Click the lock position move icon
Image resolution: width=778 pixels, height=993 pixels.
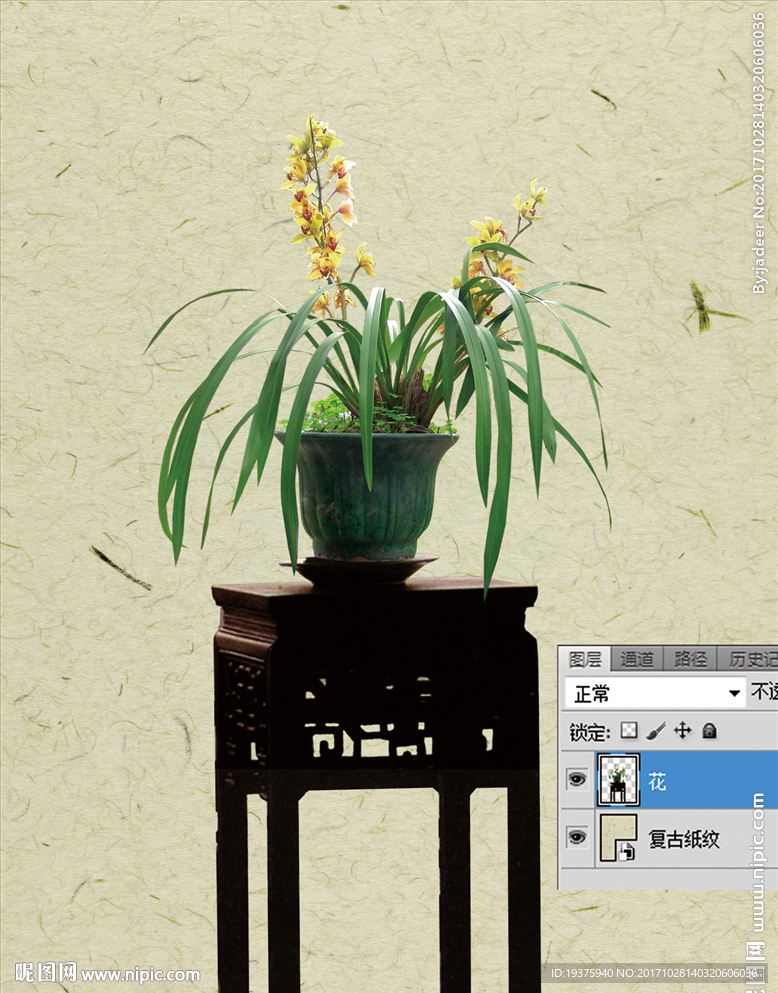tap(682, 731)
